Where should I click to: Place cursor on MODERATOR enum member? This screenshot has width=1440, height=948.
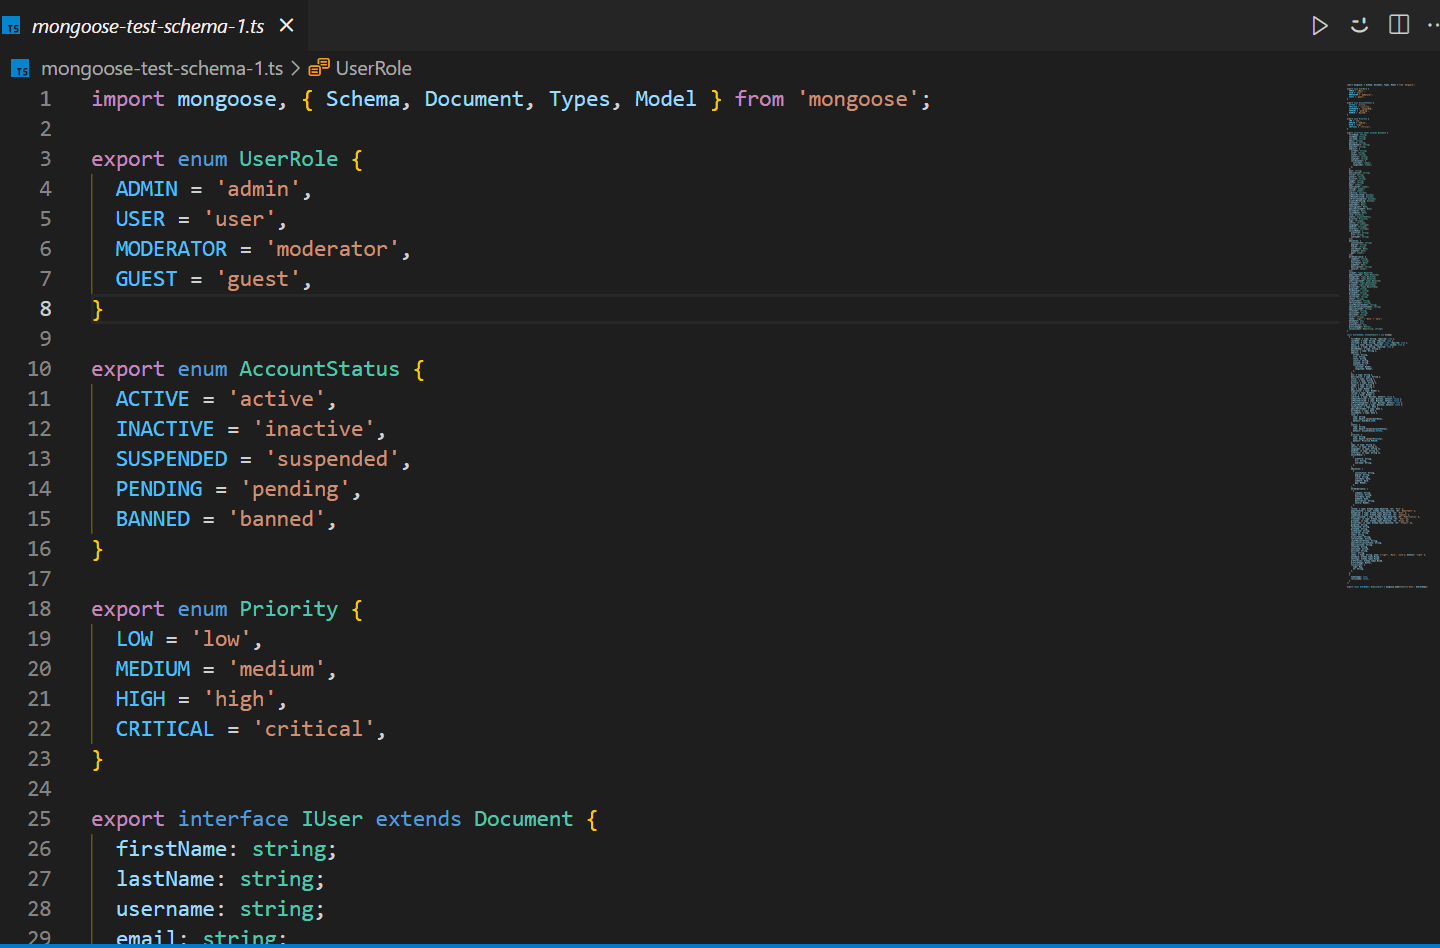171,249
